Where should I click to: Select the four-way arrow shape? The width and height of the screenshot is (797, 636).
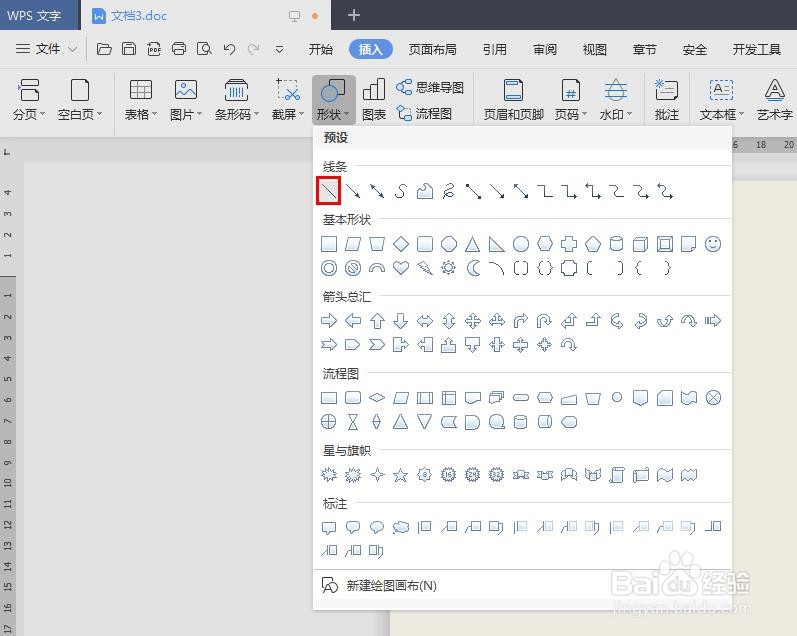(473, 321)
